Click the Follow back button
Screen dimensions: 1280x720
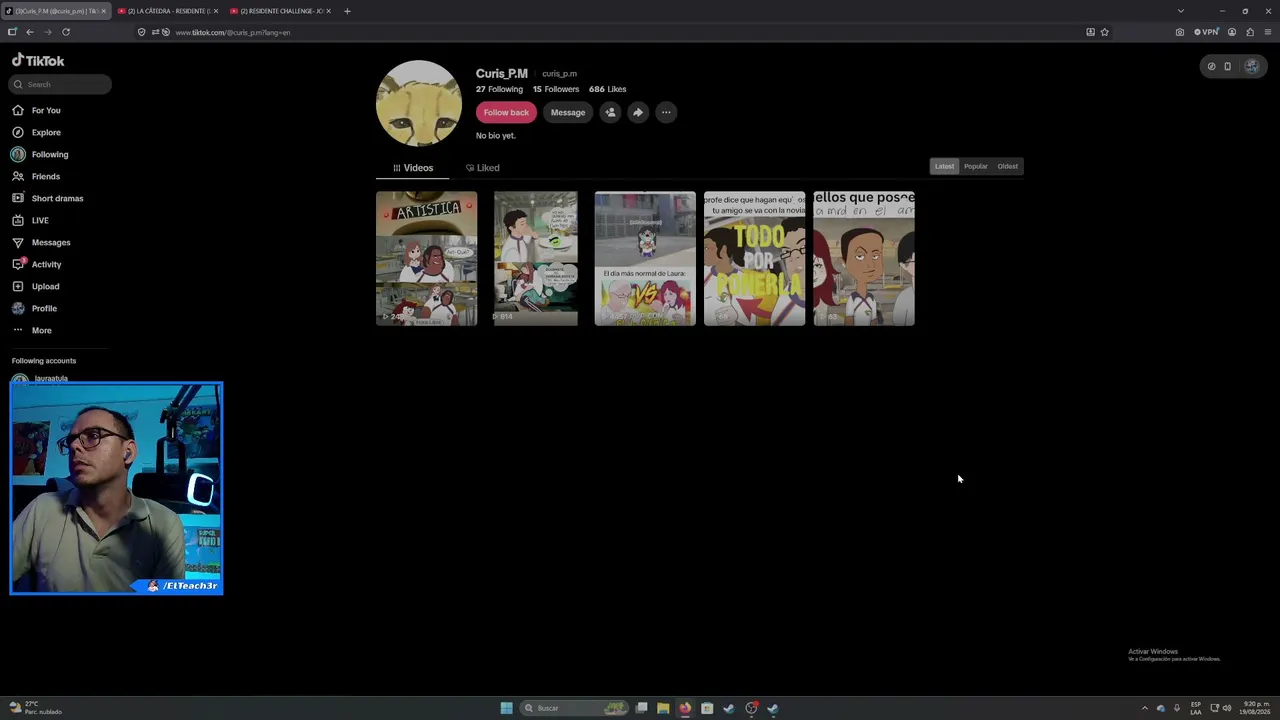click(506, 112)
